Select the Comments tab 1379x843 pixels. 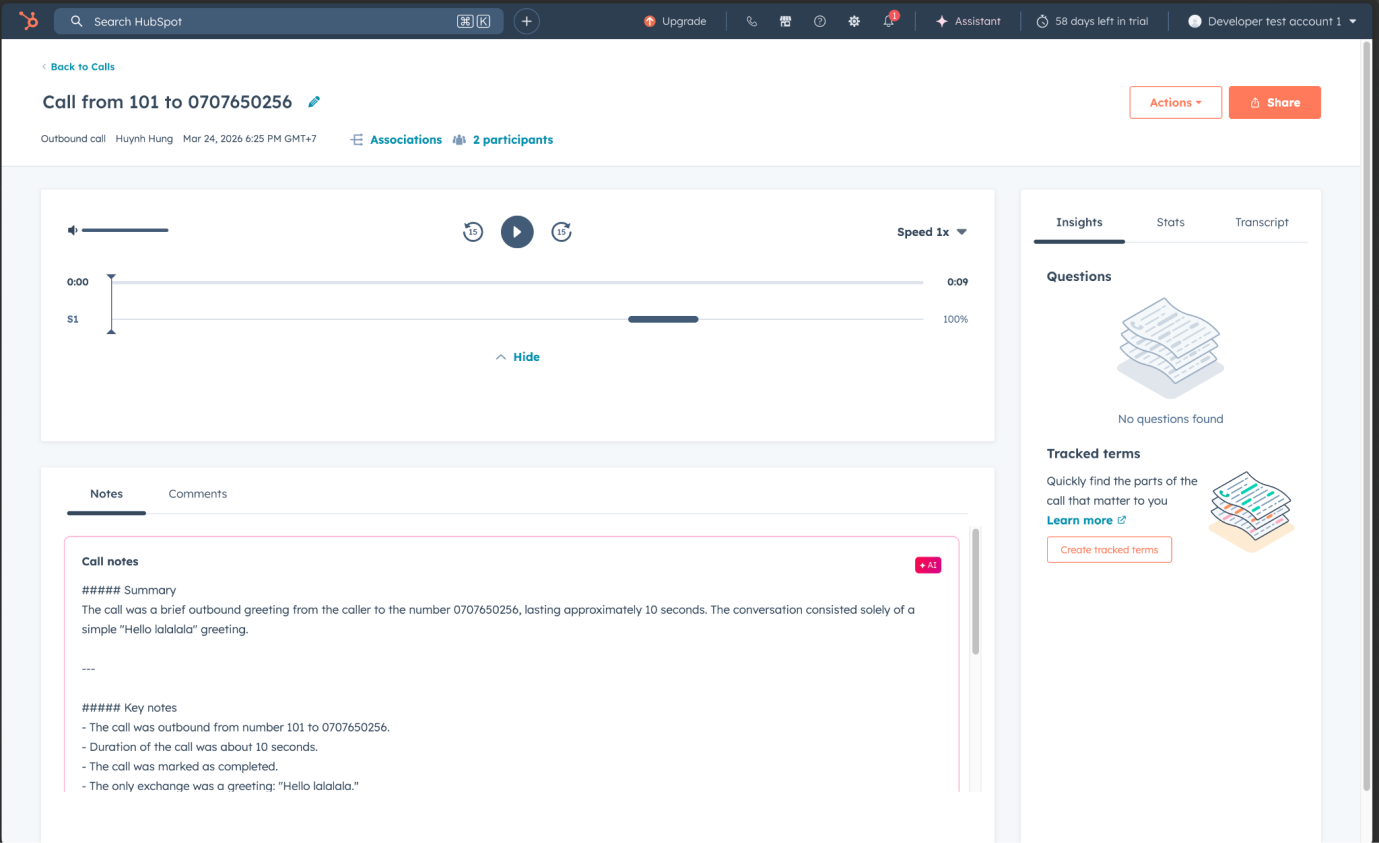pyautogui.click(x=197, y=494)
